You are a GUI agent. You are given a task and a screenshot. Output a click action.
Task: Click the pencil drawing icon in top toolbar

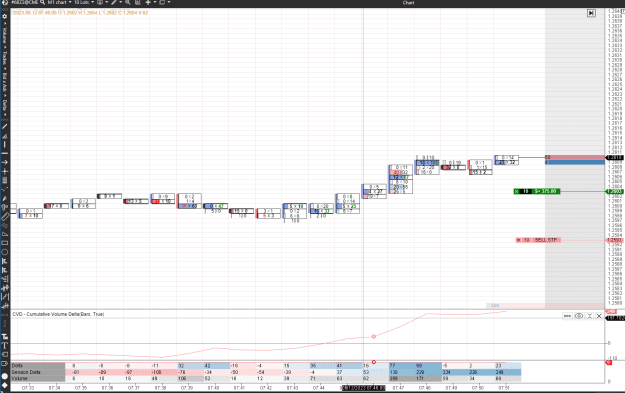114,2
